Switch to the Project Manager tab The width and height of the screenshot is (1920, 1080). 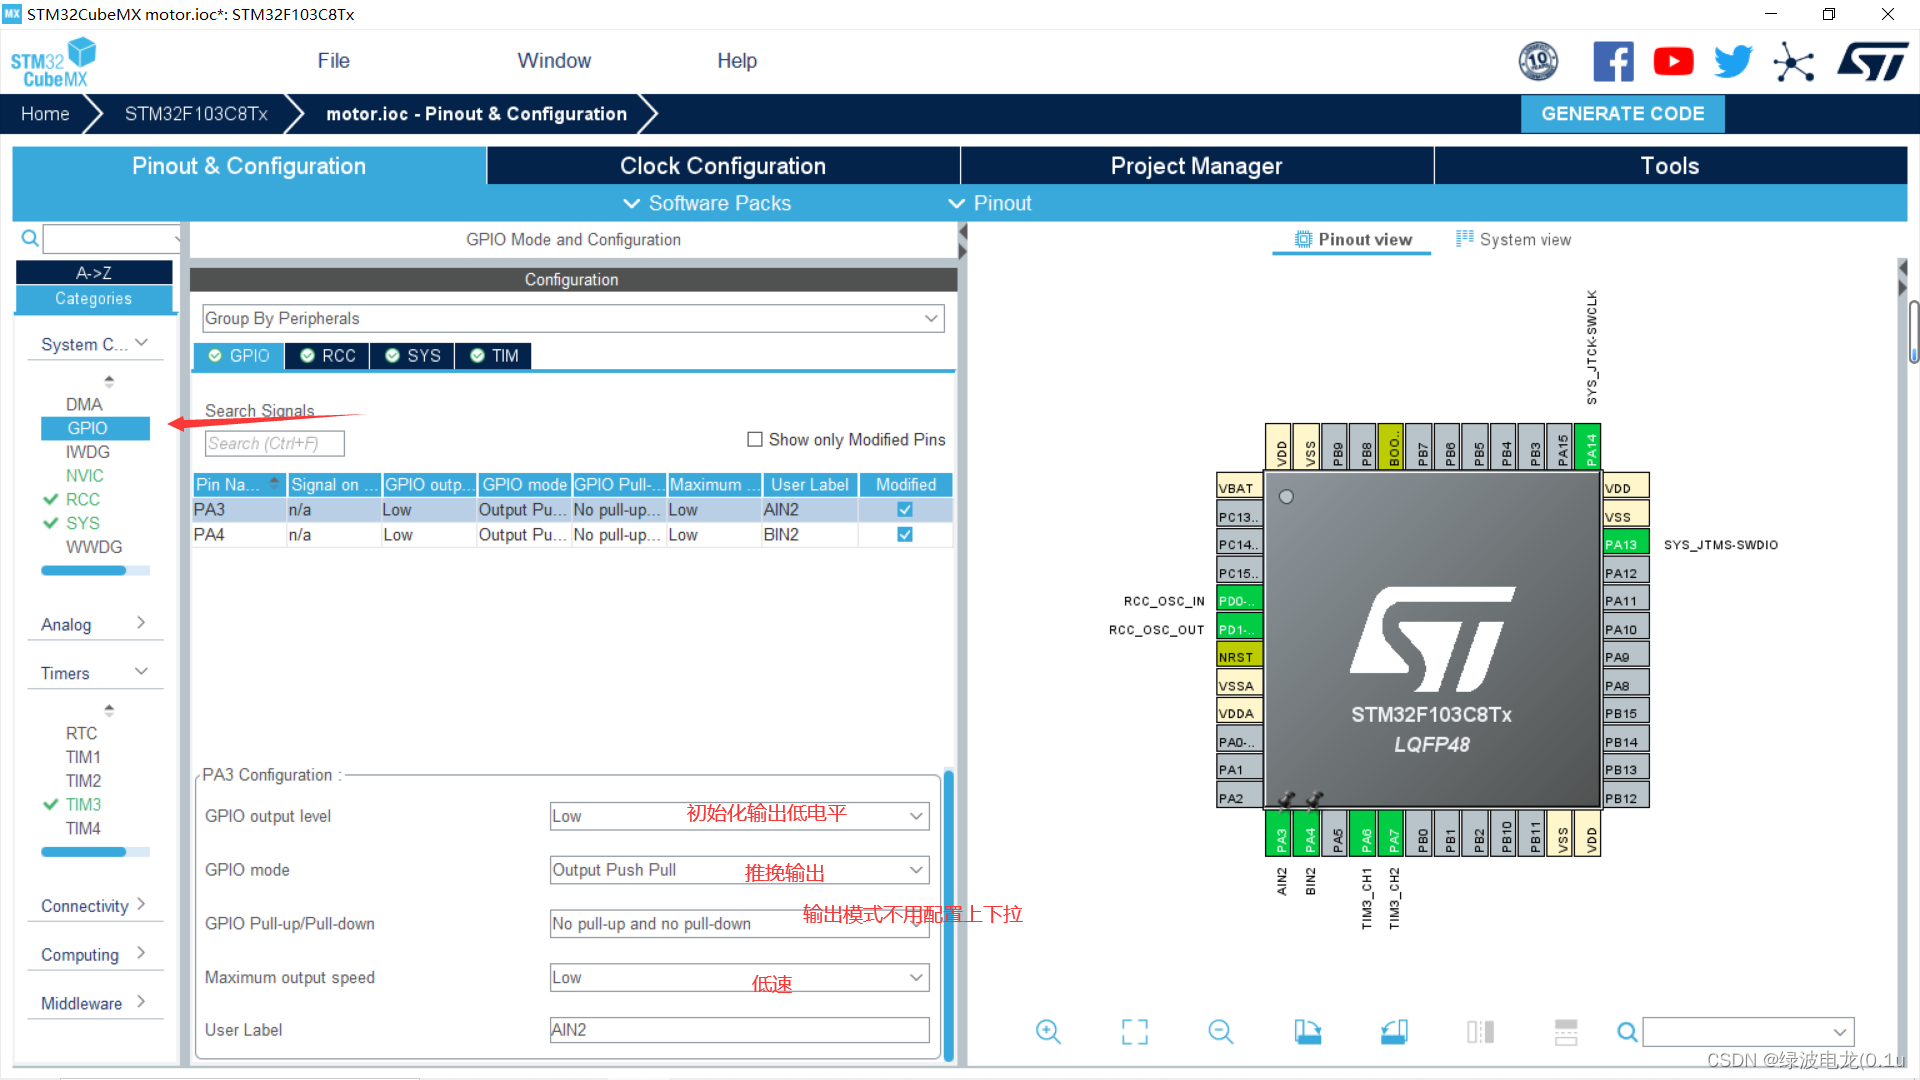[1196, 166]
